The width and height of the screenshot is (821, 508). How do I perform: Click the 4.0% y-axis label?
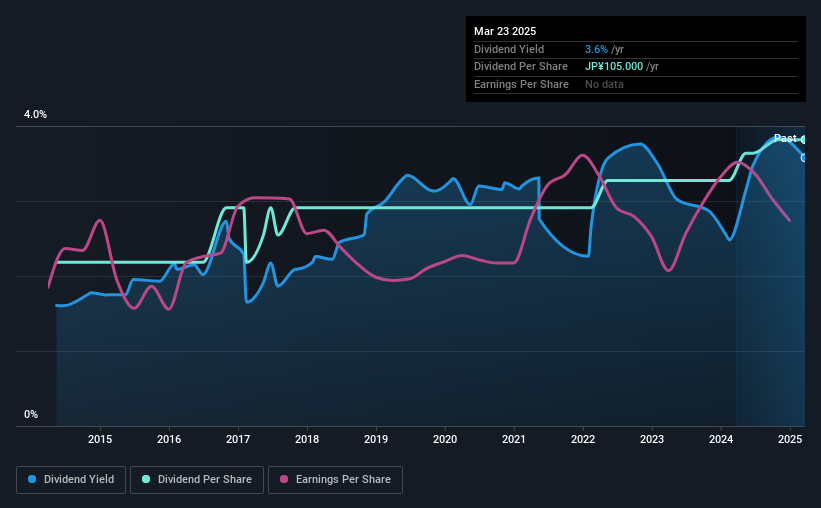point(35,115)
